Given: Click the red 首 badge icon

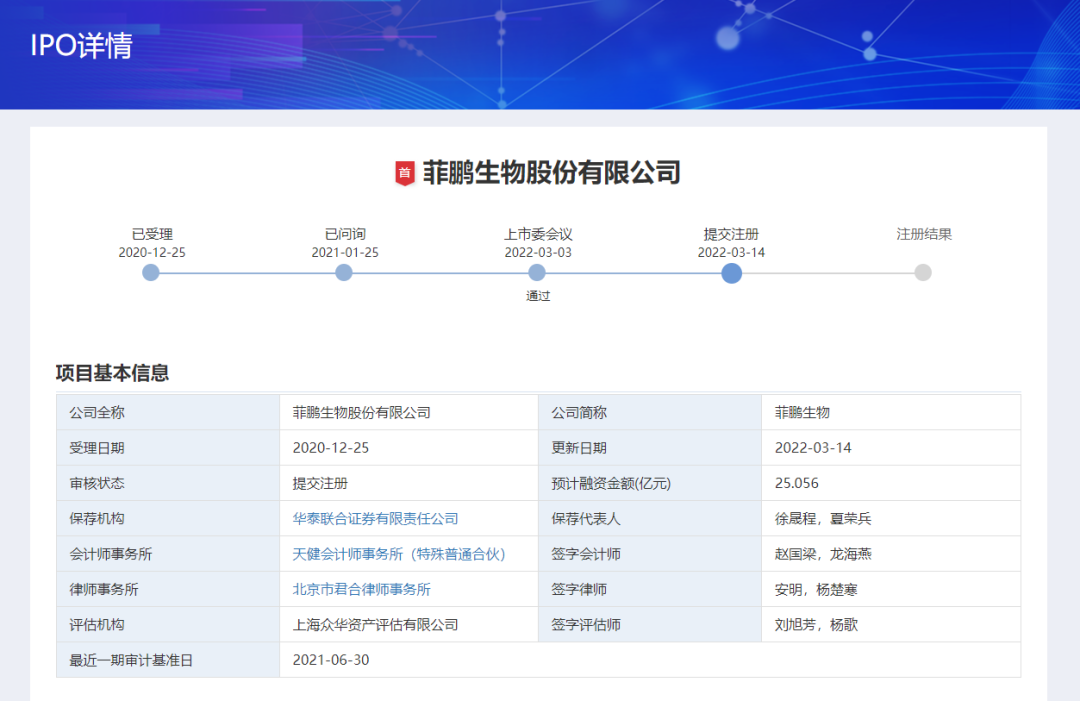Looking at the screenshot, I should 405,173.
